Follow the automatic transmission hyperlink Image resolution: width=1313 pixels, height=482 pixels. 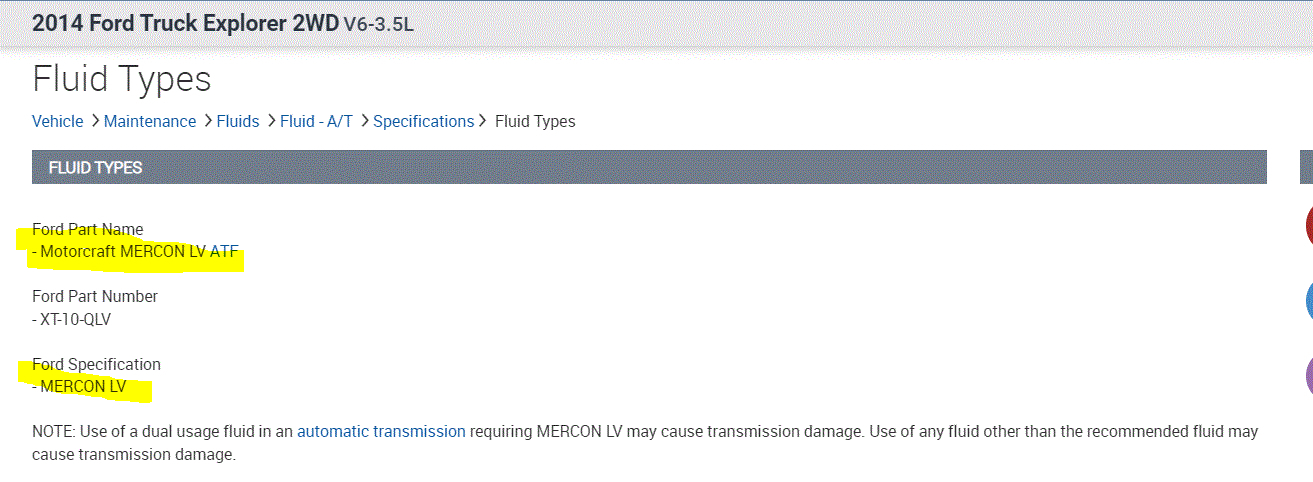coord(381,432)
